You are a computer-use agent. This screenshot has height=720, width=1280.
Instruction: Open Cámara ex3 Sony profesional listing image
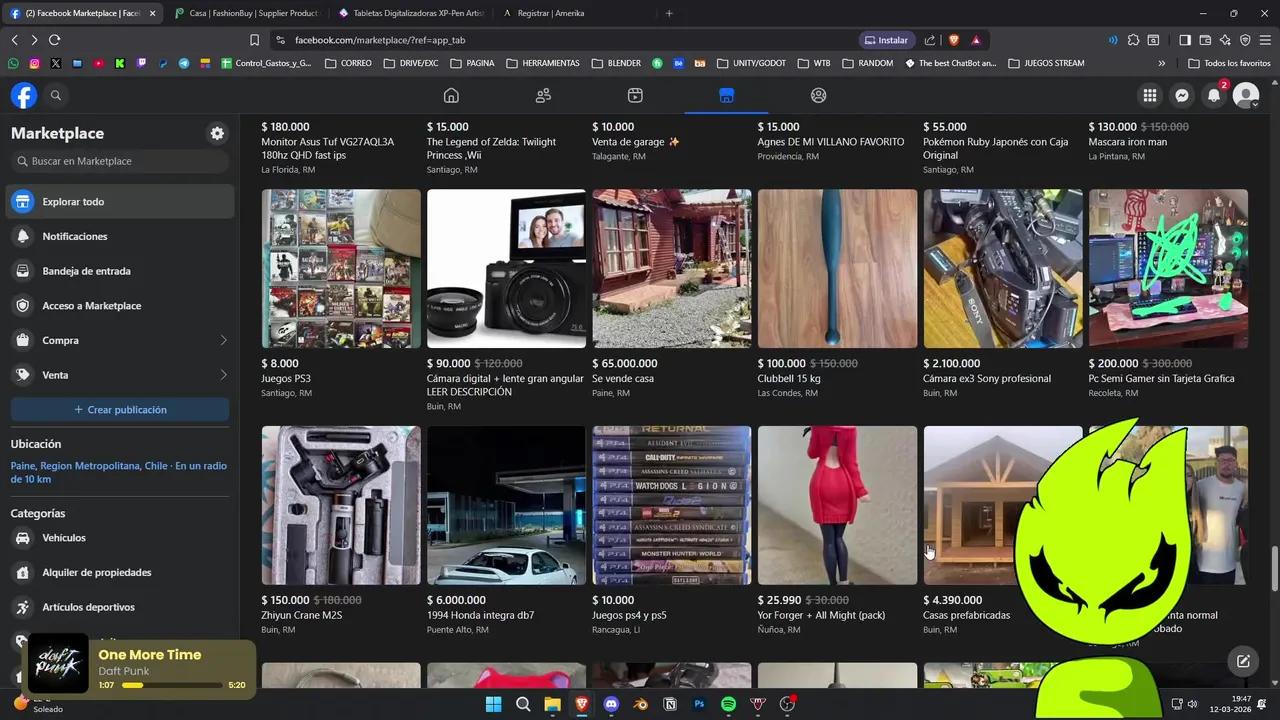point(1003,269)
